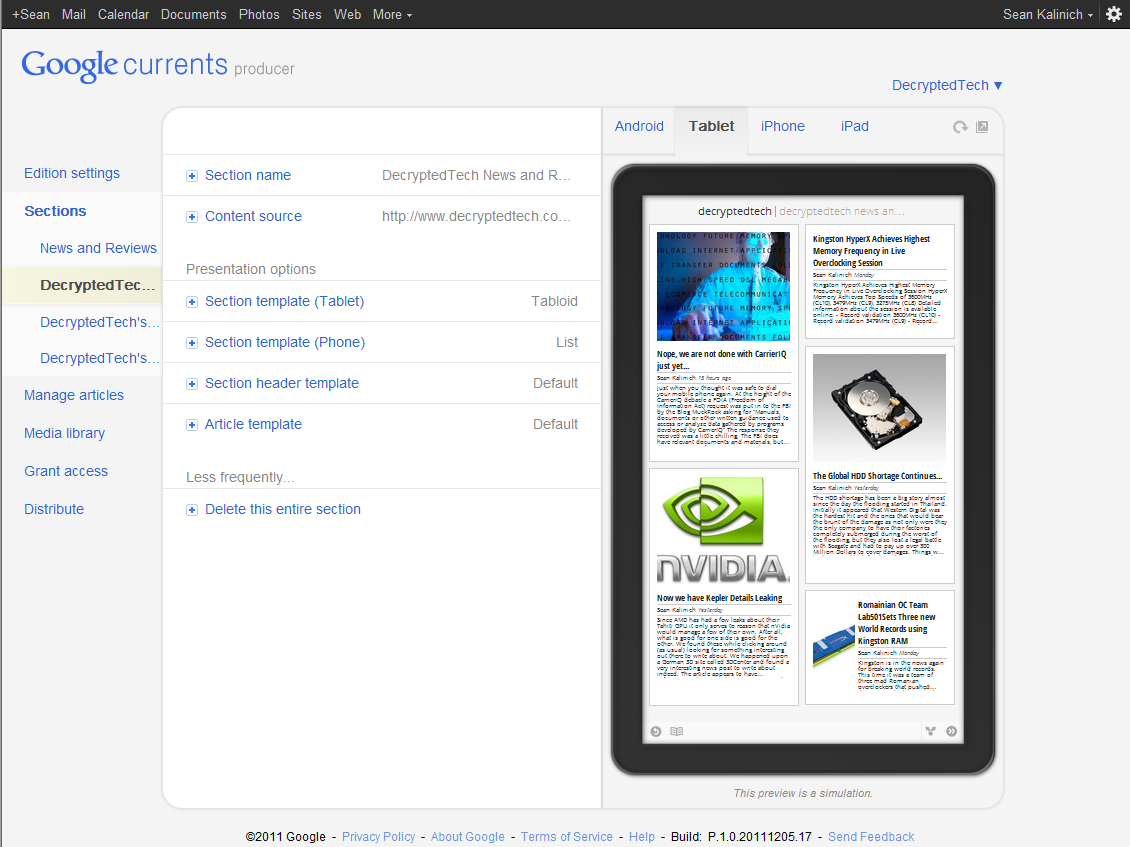Open the NVIDIA Kepler article thumbnail

pyautogui.click(x=724, y=530)
